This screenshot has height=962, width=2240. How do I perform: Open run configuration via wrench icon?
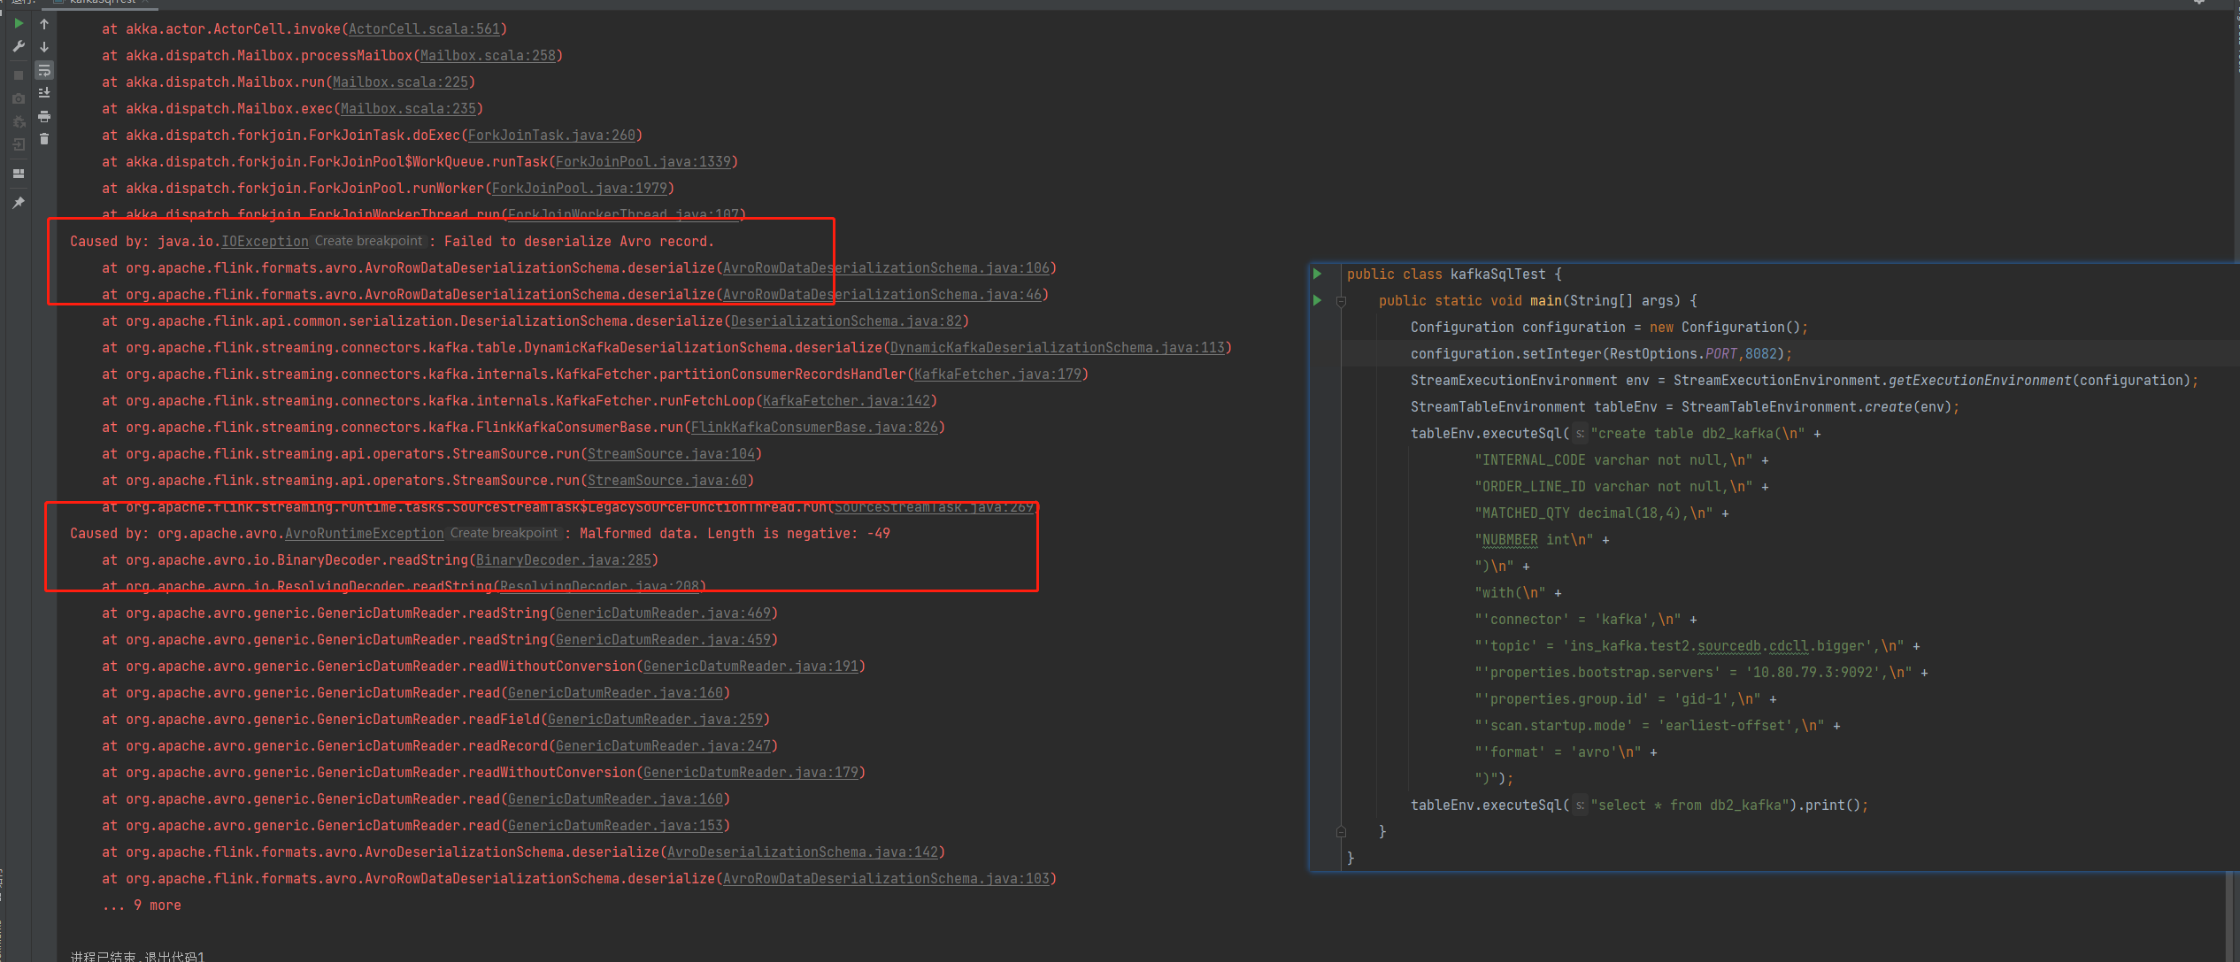tap(18, 46)
